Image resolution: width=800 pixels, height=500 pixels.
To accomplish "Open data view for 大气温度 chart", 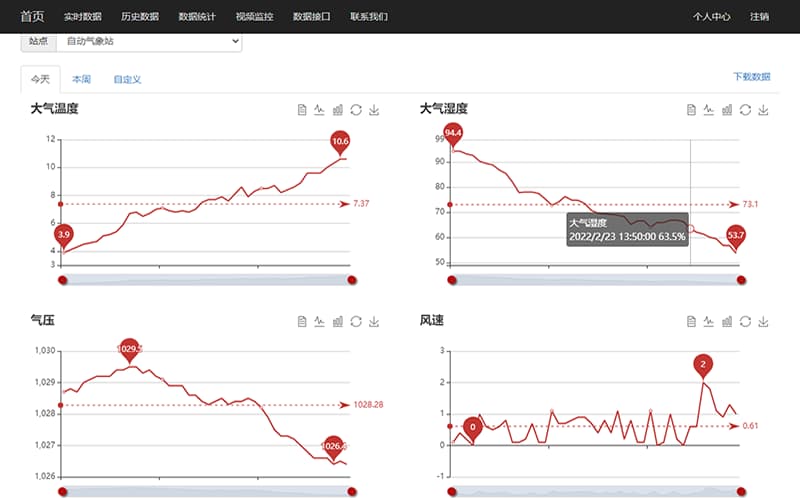I will point(301,110).
